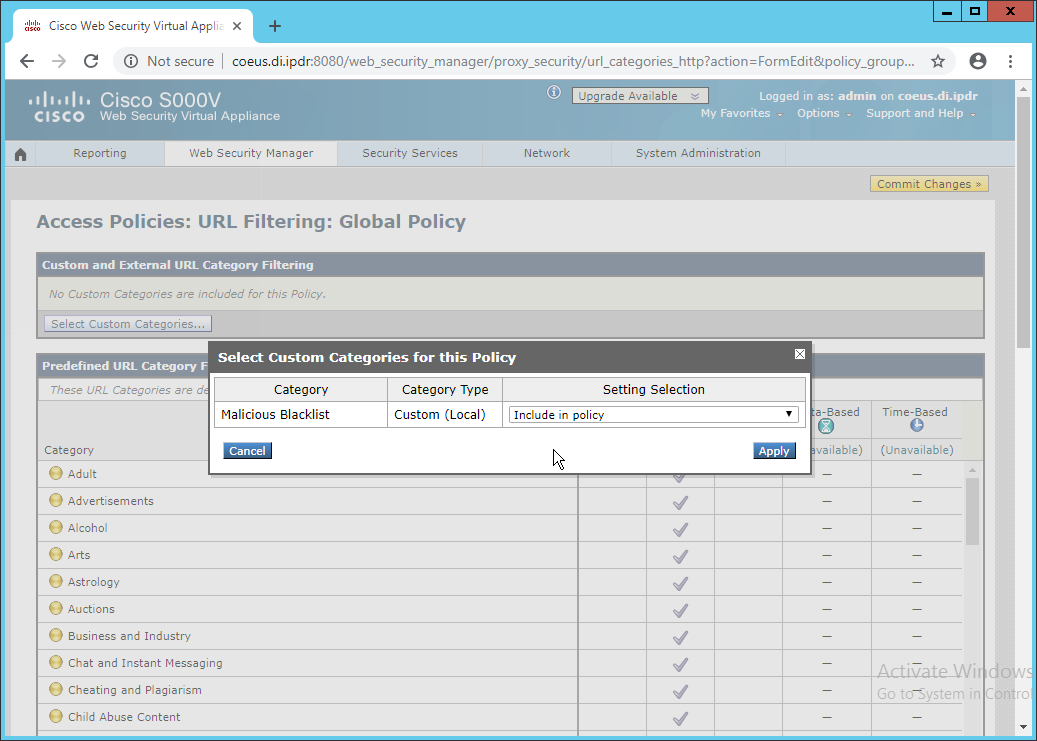Close the Select Custom Categories dialog
The height and width of the screenshot is (741, 1037).
[800, 354]
